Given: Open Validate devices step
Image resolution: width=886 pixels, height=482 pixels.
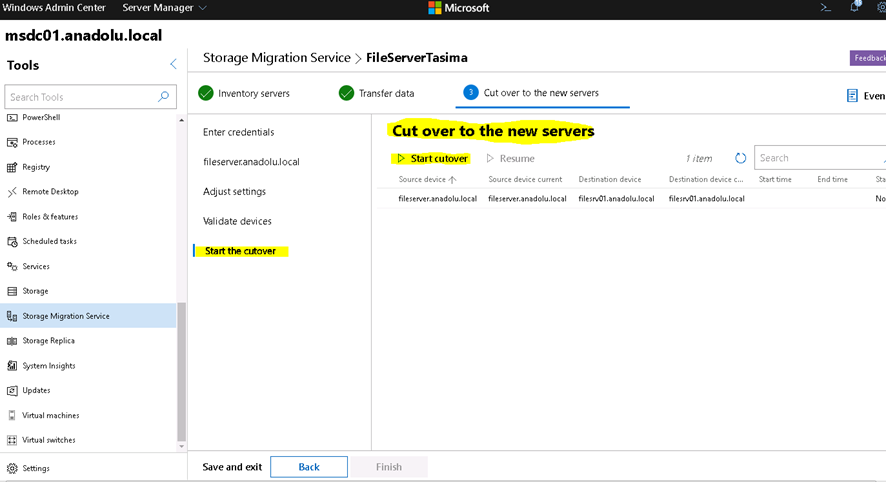Looking at the screenshot, I should coord(237,221).
